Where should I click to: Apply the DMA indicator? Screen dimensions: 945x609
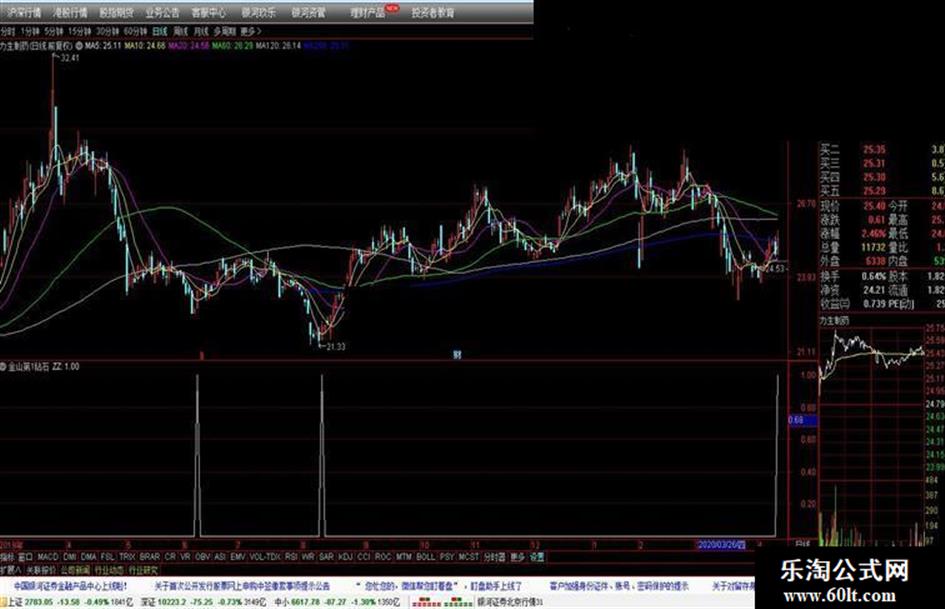click(89, 557)
